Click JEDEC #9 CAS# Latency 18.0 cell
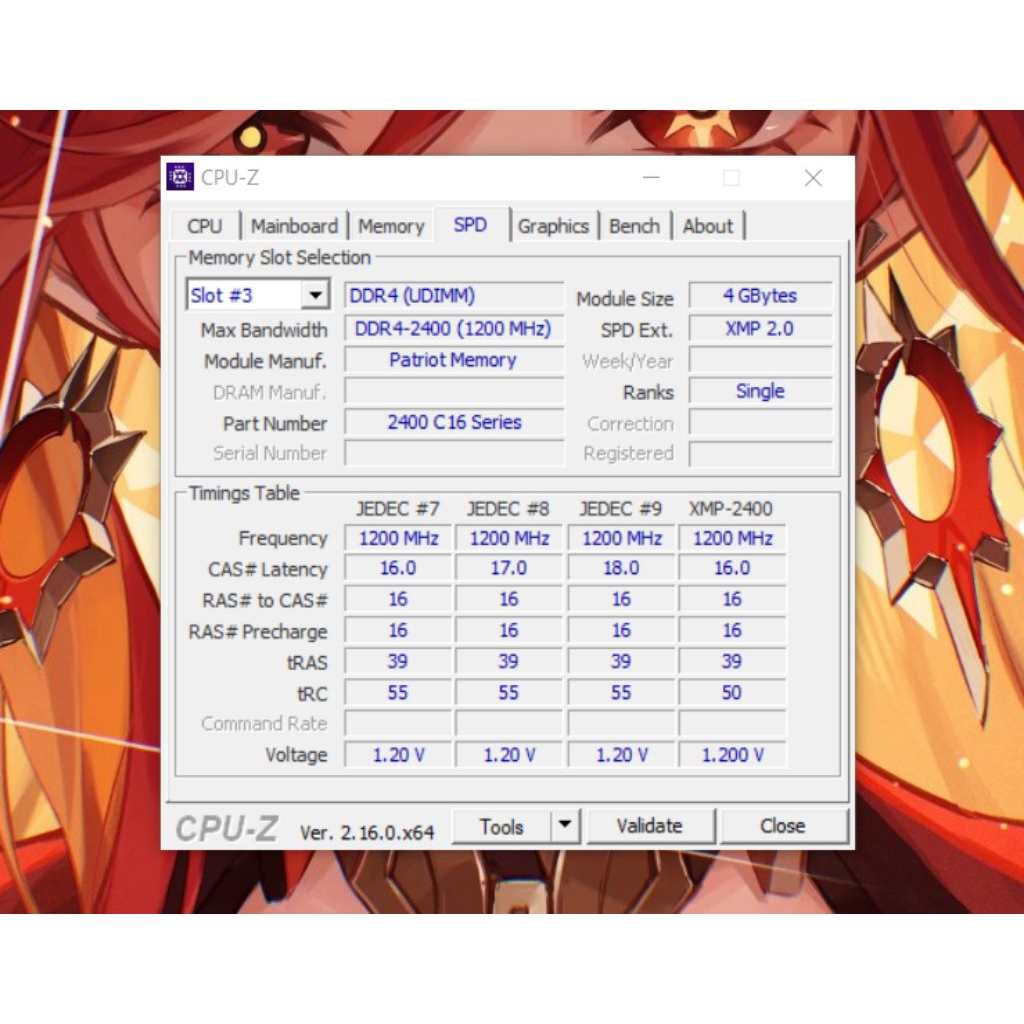The image size is (1024, 1024). coord(621,568)
